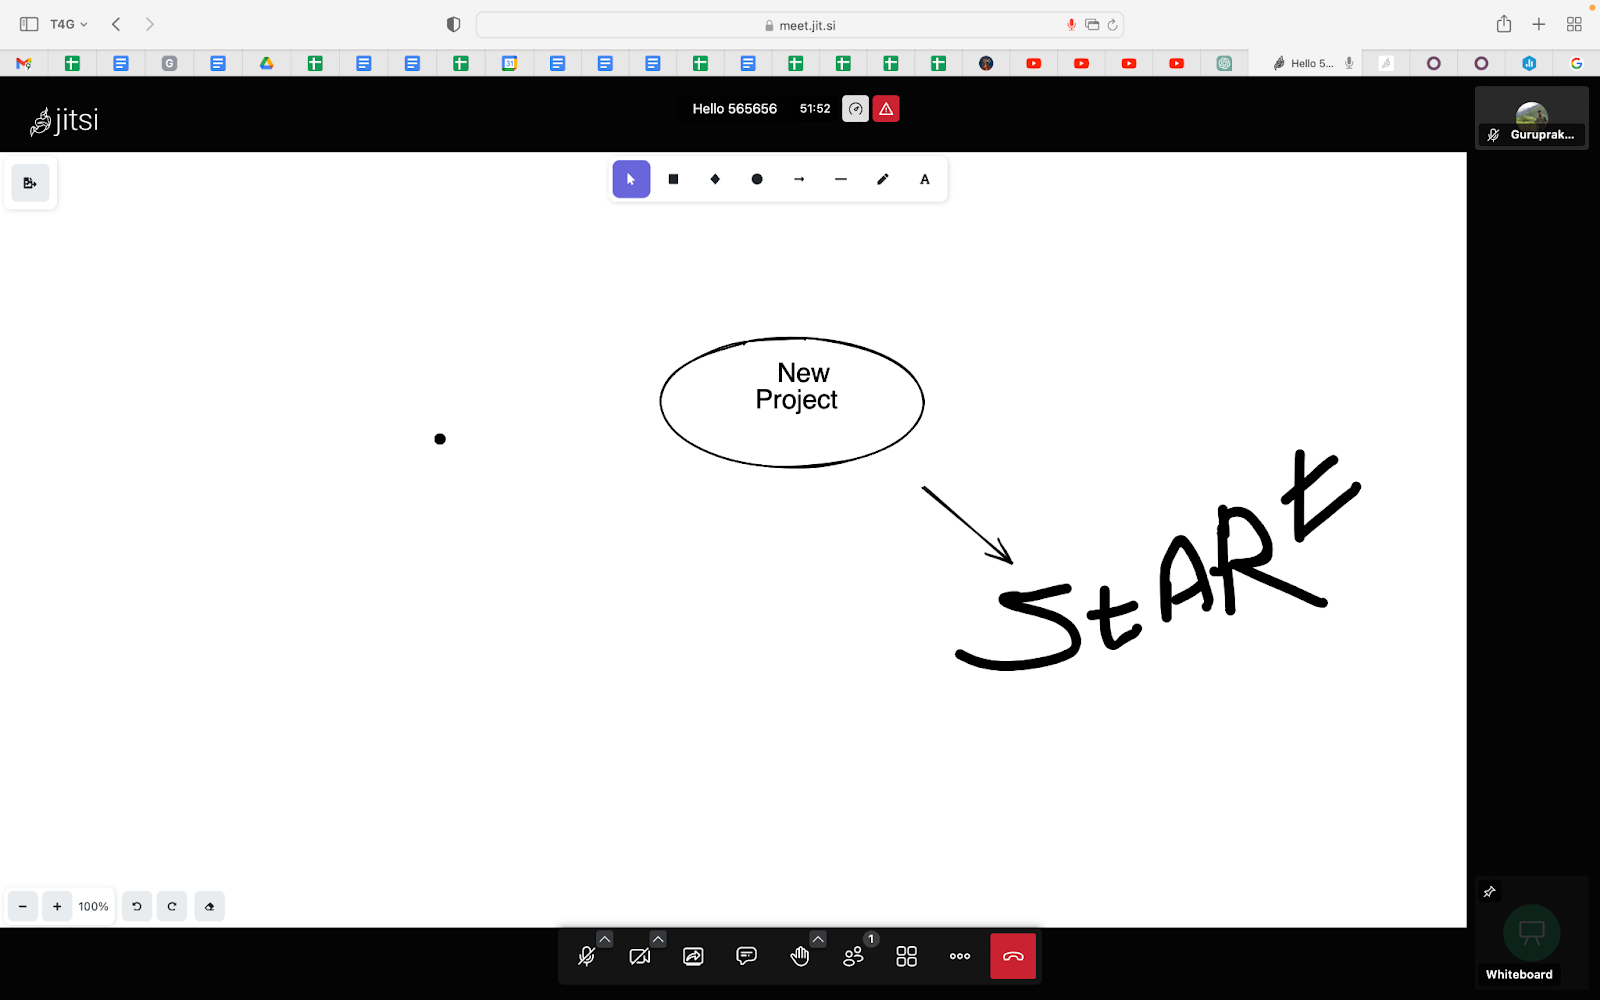Open more actions menu
This screenshot has height=1000, width=1600.
tap(960, 956)
